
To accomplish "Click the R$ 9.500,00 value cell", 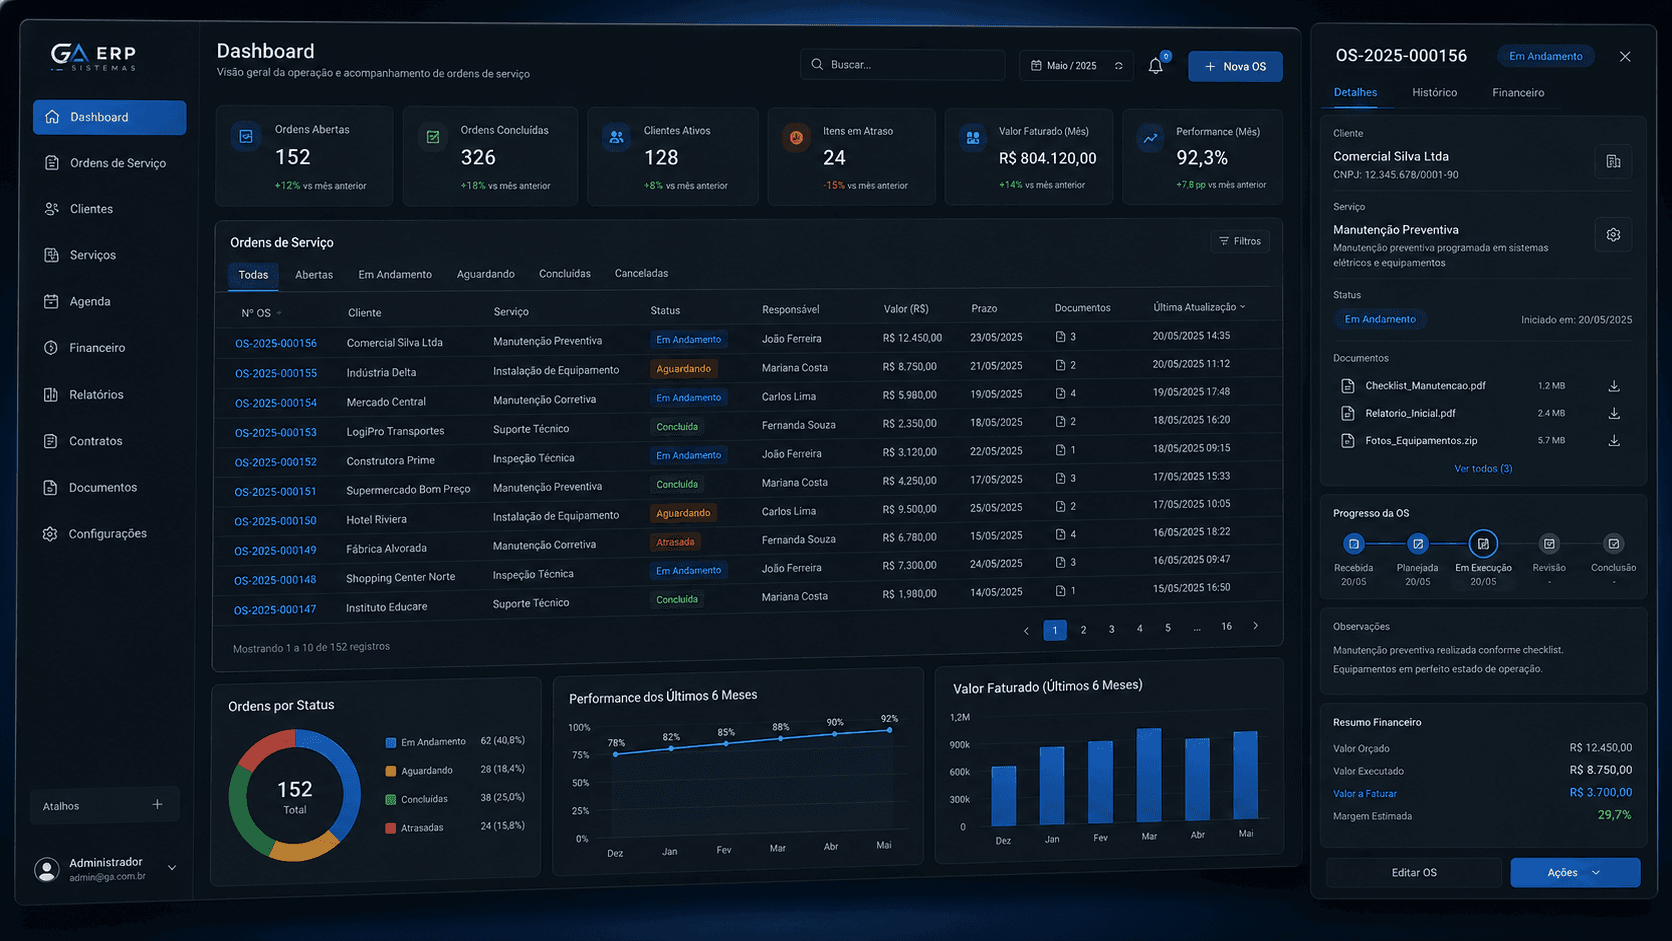I will [909, 509].
